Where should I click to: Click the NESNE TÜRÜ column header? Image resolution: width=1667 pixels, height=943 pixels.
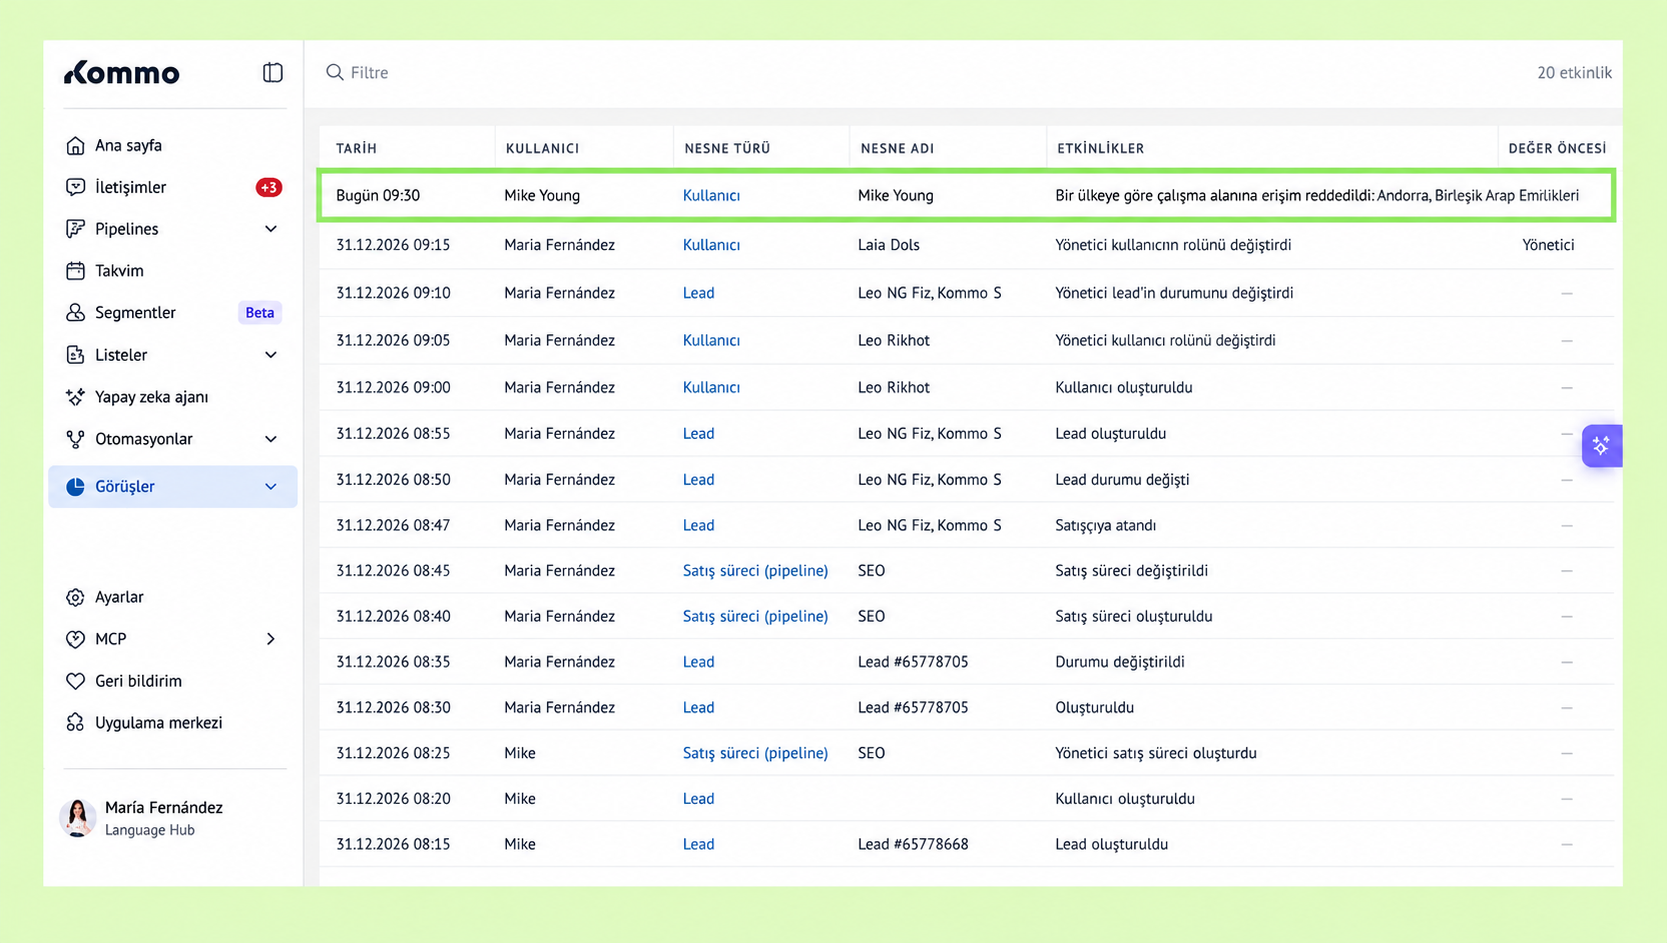pos(727,148)
